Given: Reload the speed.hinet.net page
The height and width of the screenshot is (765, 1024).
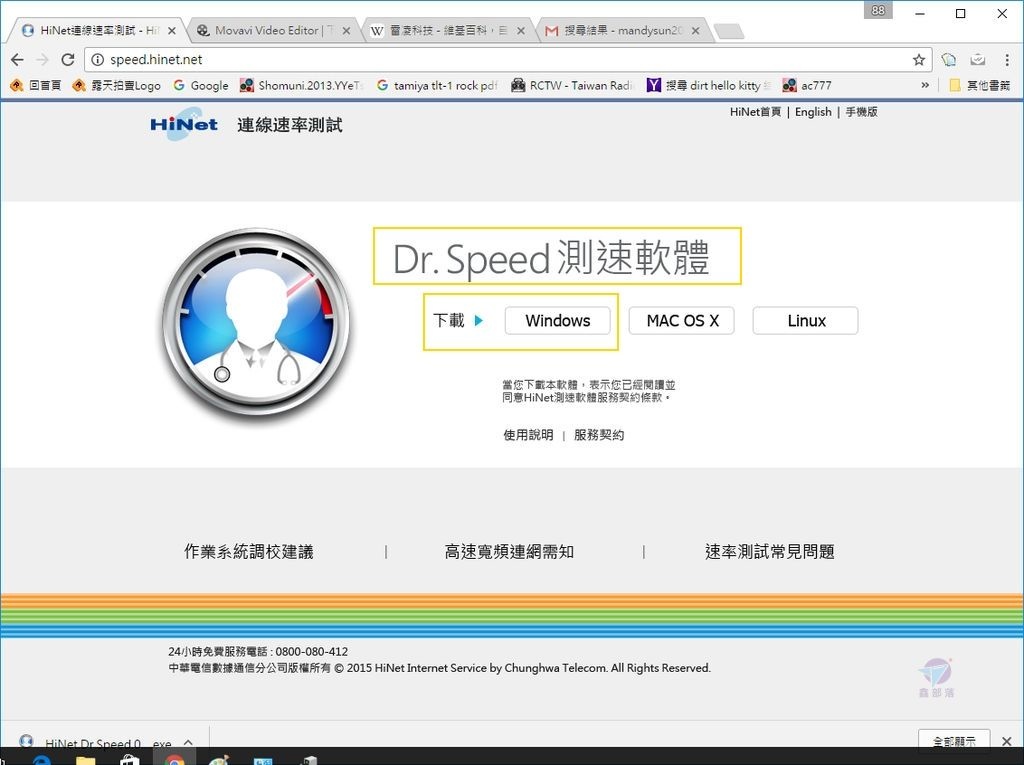Looking at the screenshot, I should (68, 59).
